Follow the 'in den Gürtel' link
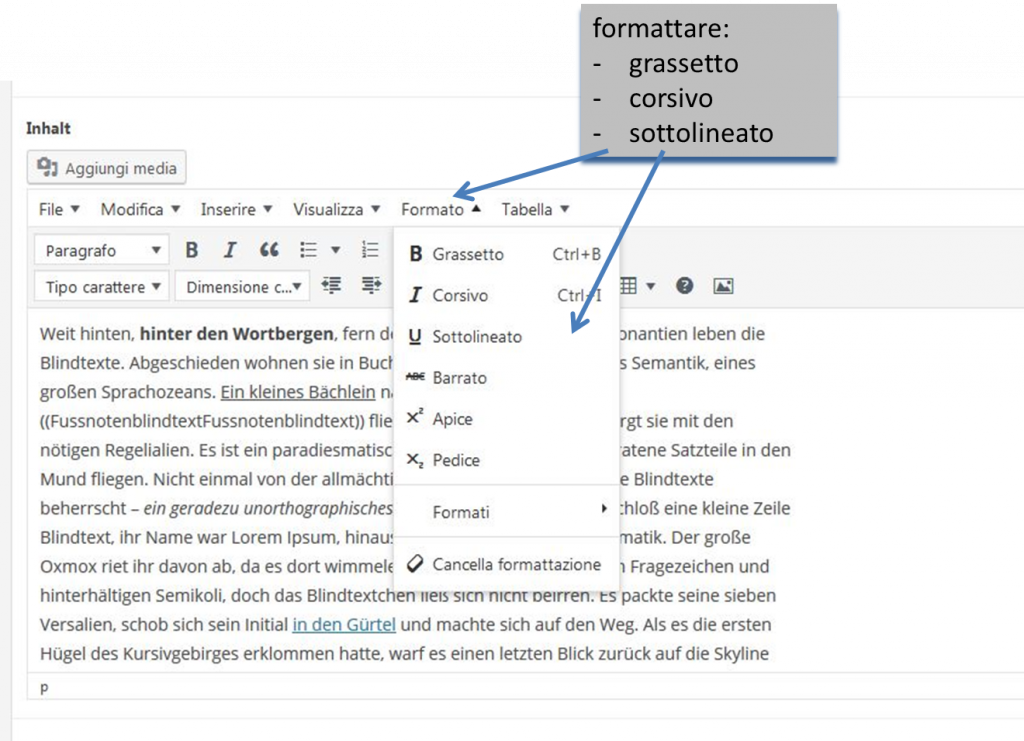Viewport: 1024px width, 741px height. 344,626
